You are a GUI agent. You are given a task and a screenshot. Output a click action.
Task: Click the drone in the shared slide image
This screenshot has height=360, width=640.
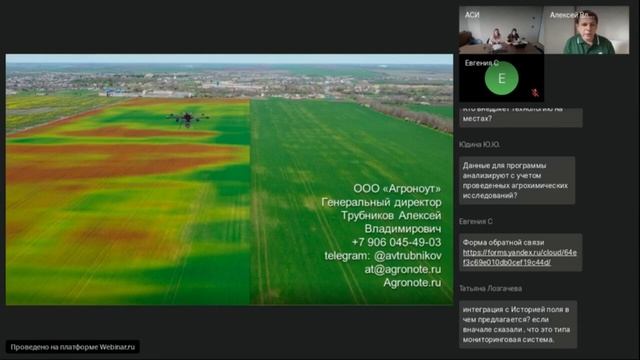point(187,119)
